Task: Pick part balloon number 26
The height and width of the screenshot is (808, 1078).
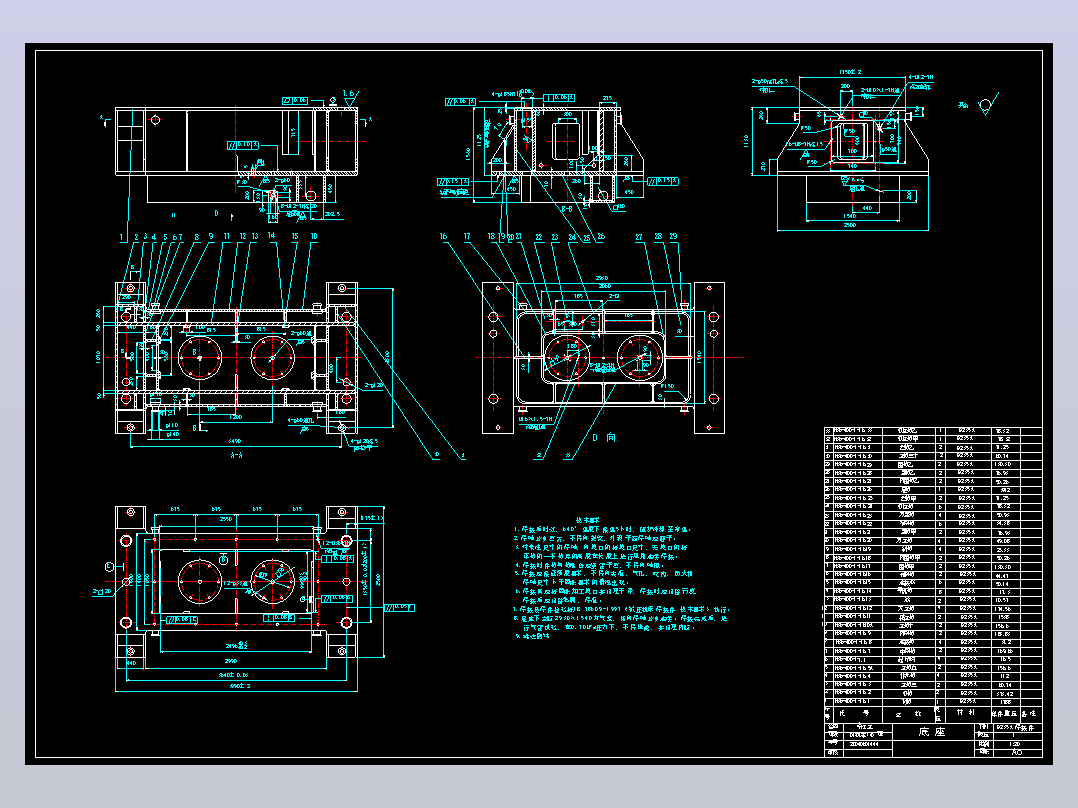Action: coord(601,237)
